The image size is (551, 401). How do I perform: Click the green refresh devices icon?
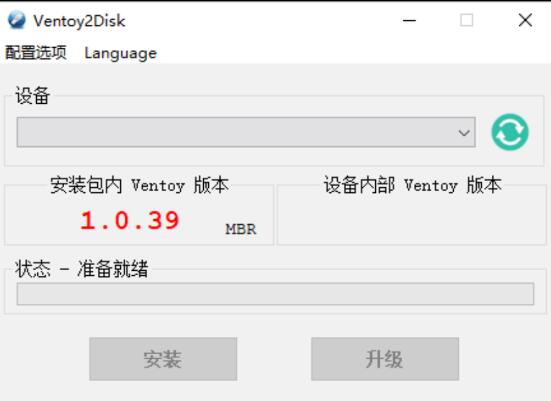[x=510, y=132]
